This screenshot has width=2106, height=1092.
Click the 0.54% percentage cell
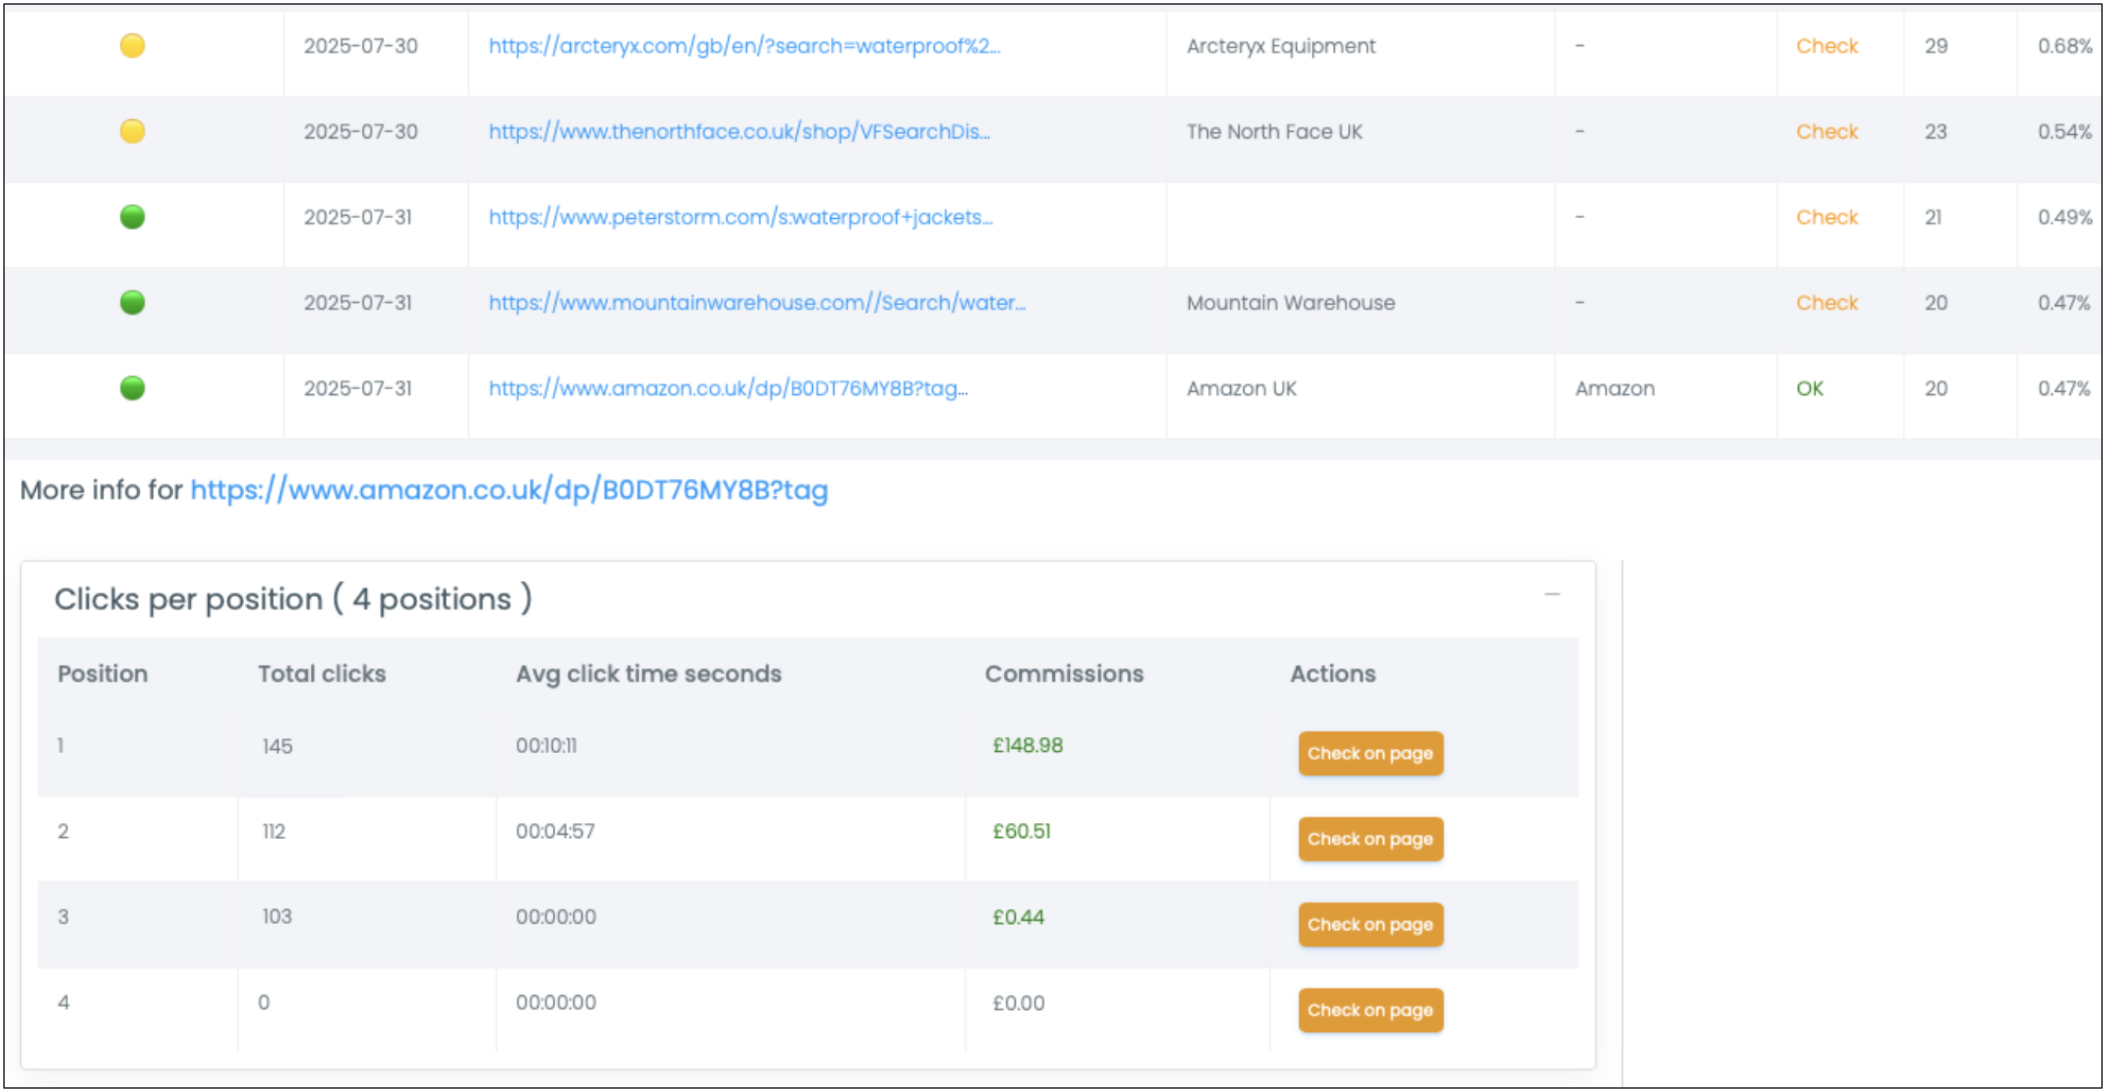2065,132
